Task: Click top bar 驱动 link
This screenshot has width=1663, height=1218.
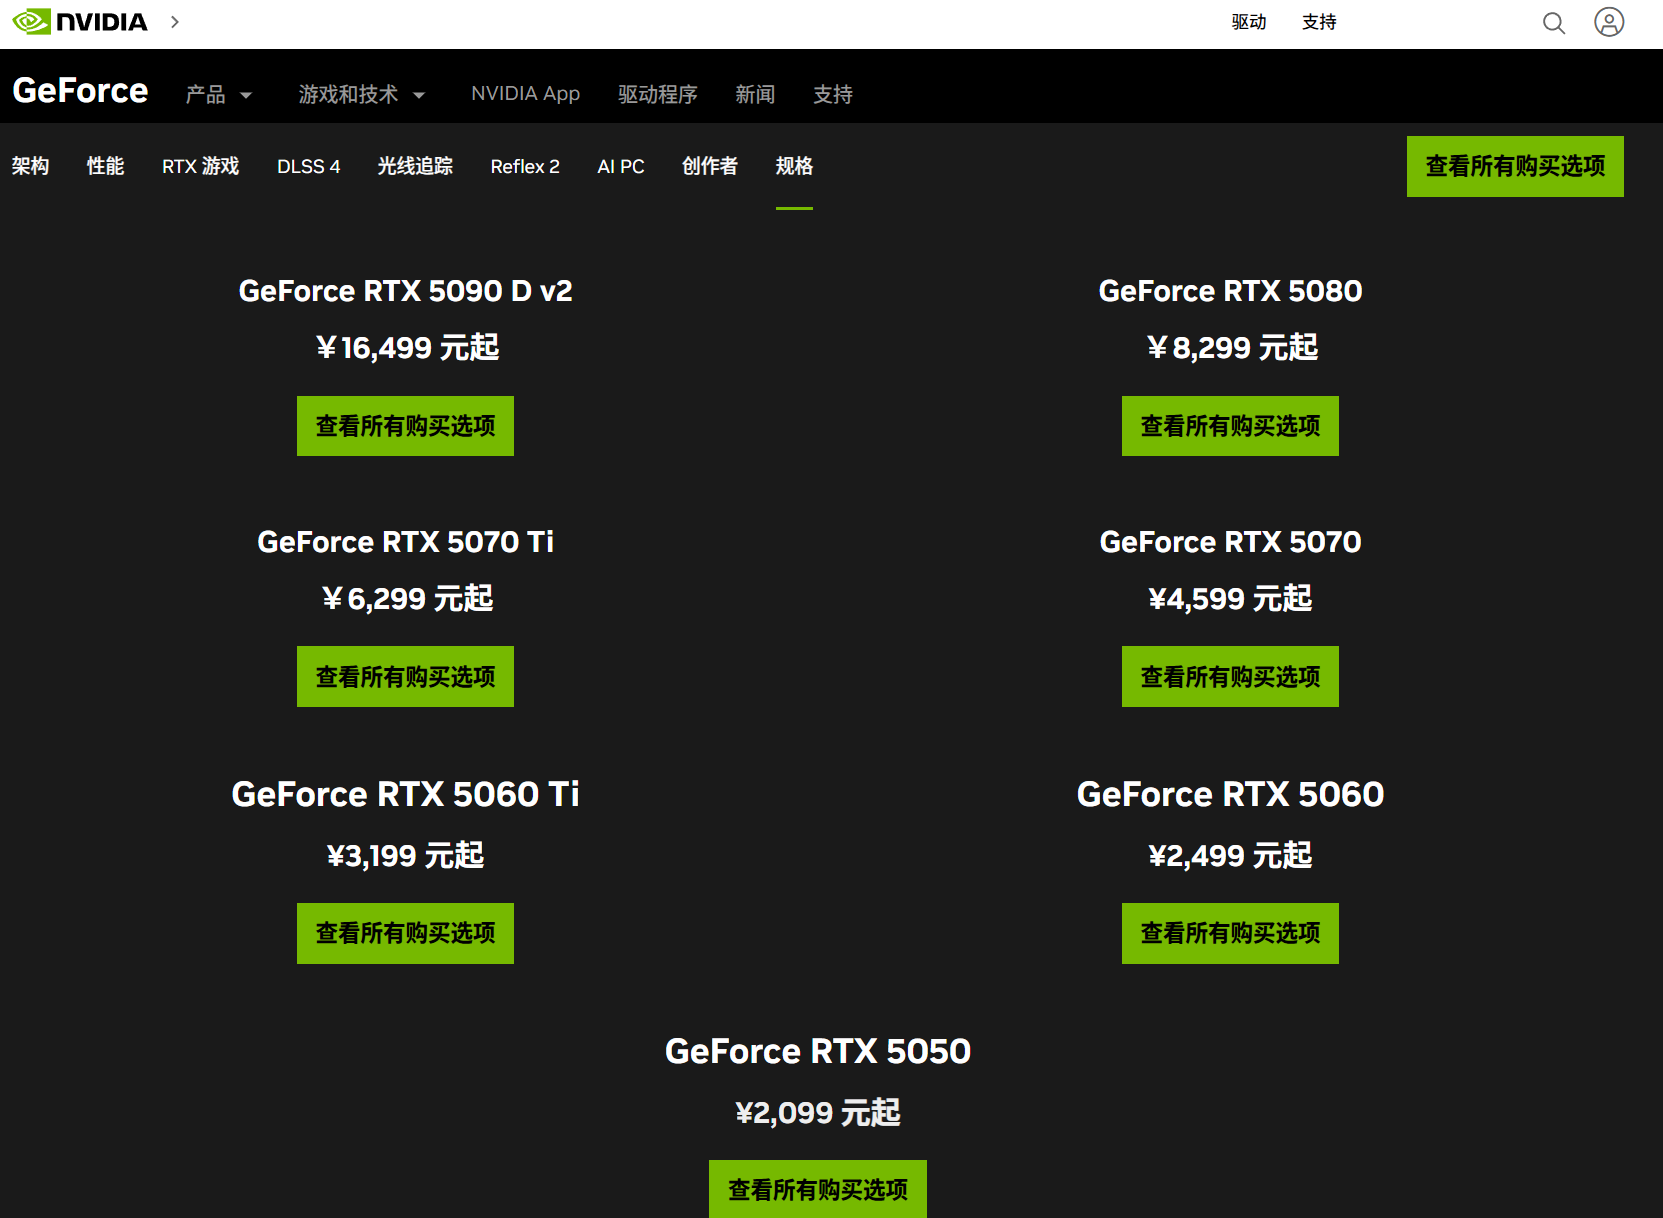Action: tap(1248, 22)
